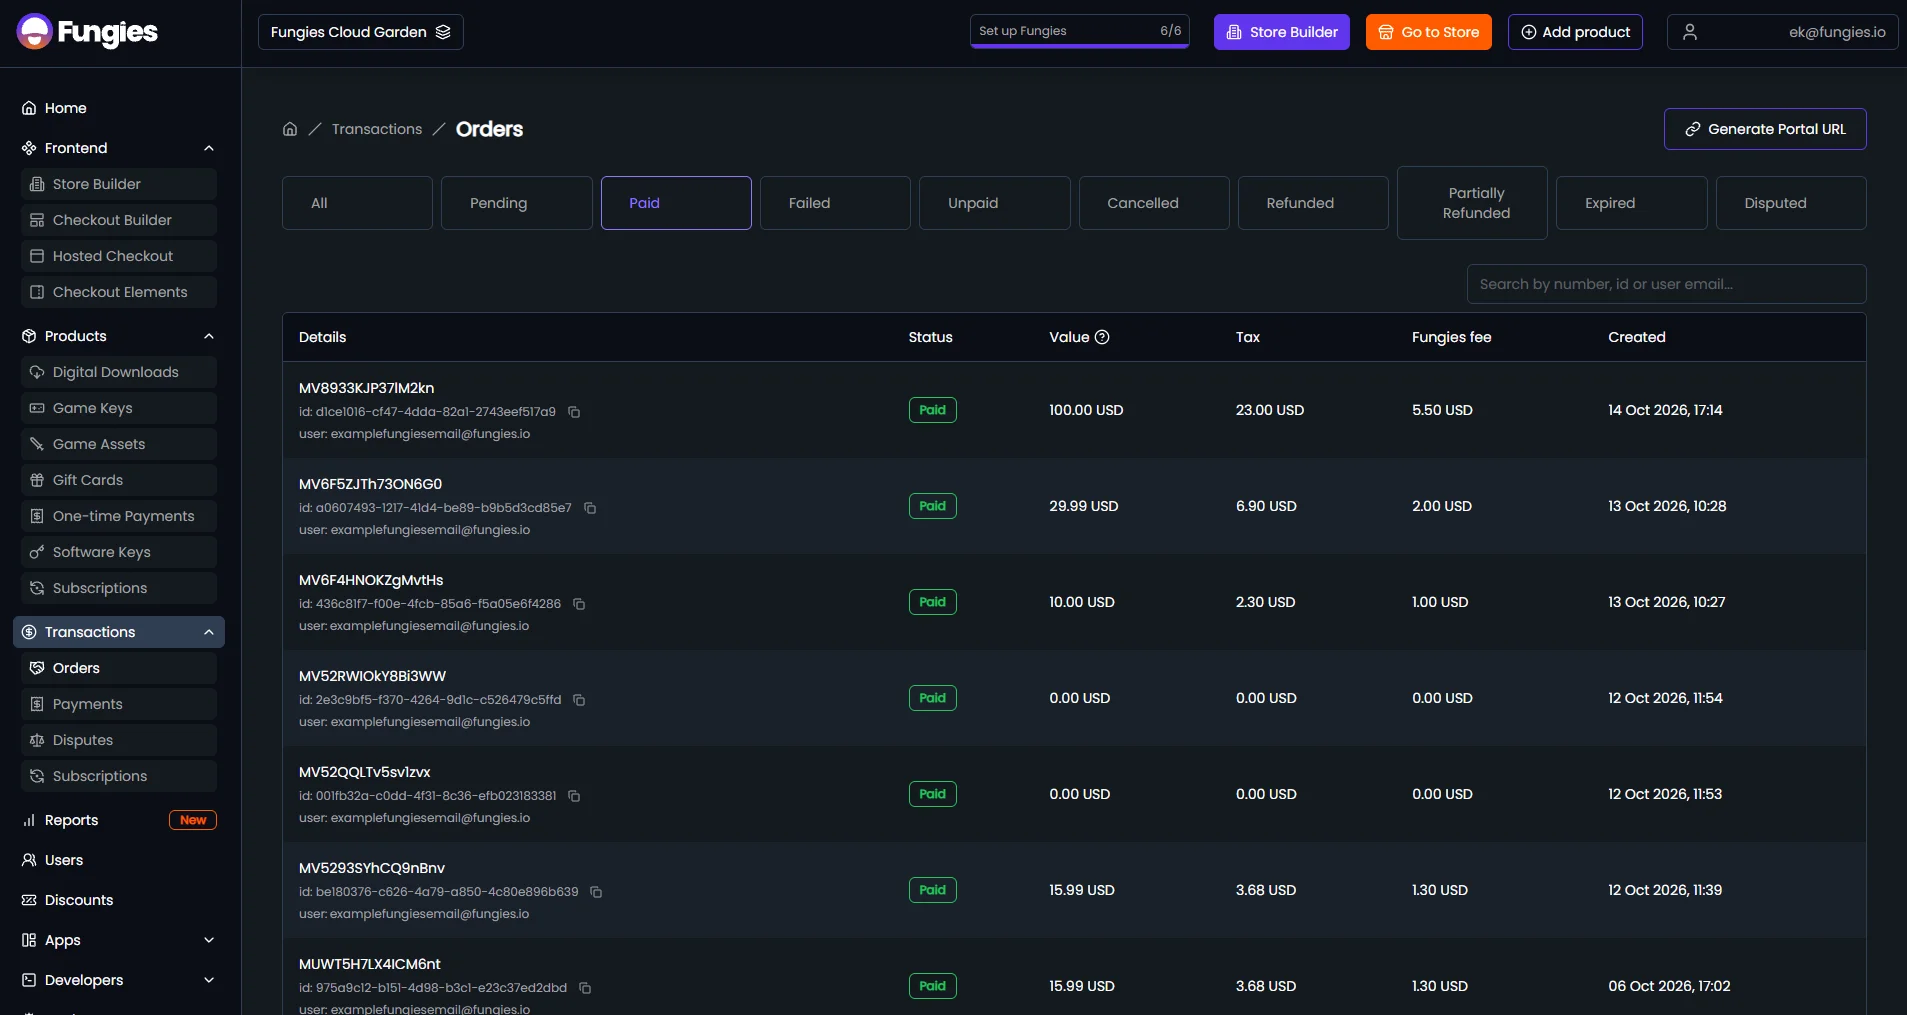Expand the Developers sidebar section
The width and height of the screenshot is (1907, 1015).
coord(209,980)
